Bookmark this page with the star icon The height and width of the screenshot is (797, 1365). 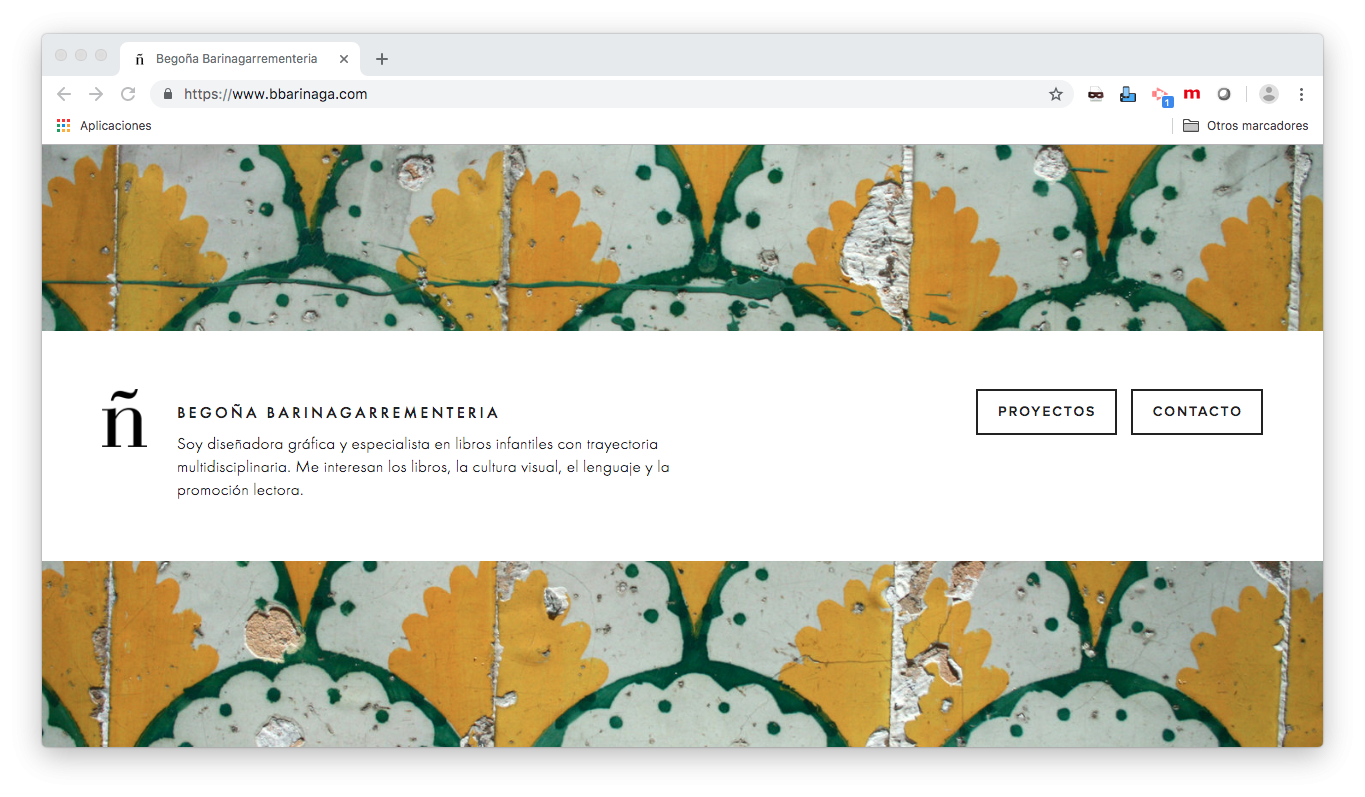click(x=1056, y=94)
